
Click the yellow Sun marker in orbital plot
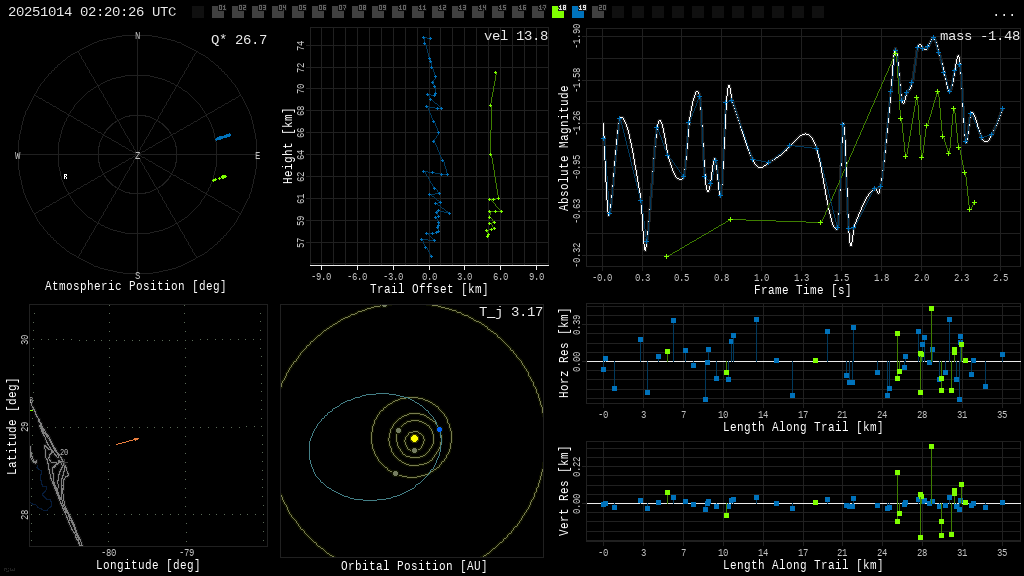(414, 438)
